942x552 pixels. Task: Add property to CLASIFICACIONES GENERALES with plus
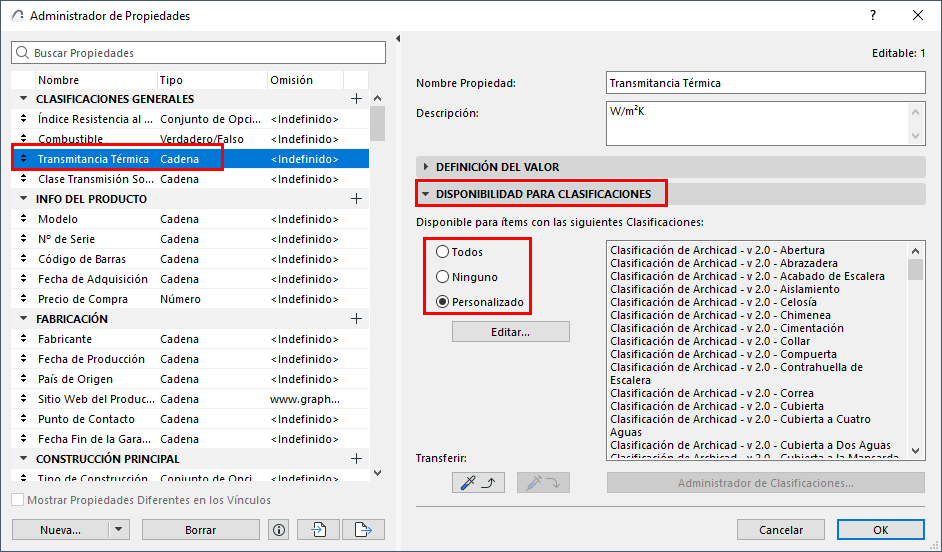click(x=356, y=99)
